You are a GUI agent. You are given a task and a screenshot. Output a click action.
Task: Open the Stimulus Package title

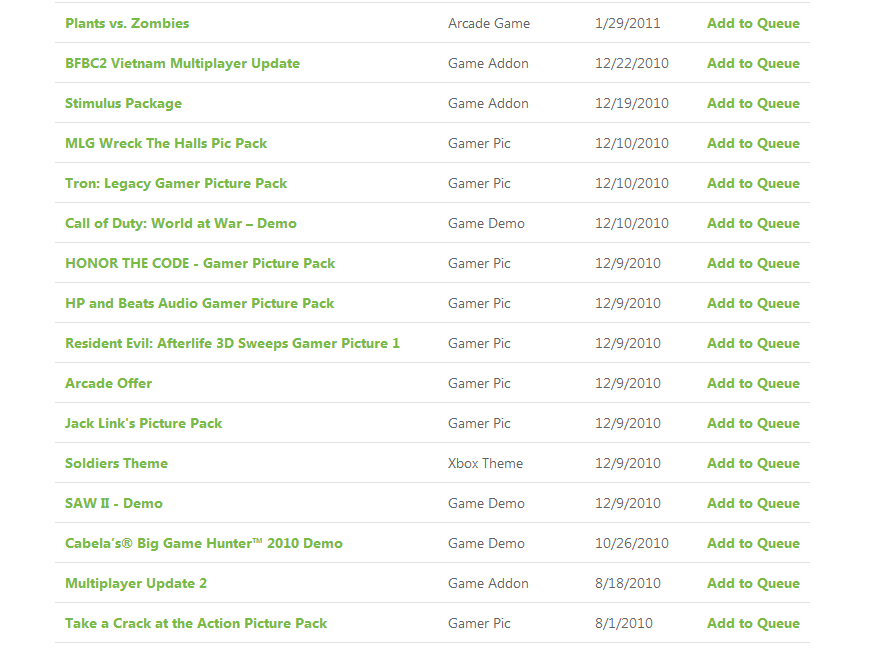pyautogui.click(x=123, y=103)
